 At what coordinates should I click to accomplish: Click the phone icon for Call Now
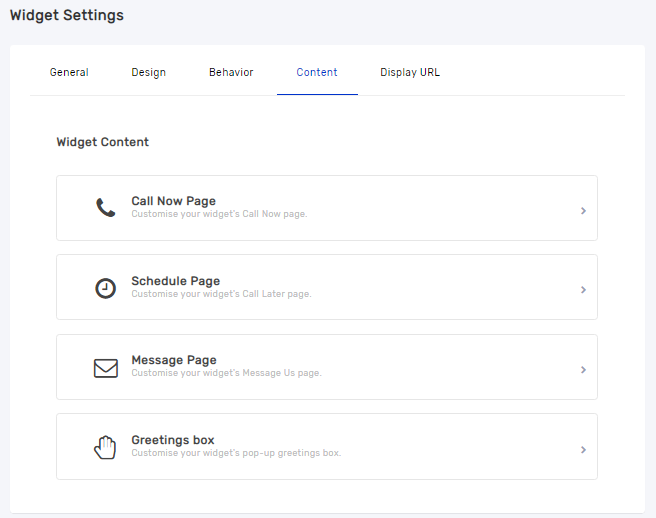click(106, 208)
